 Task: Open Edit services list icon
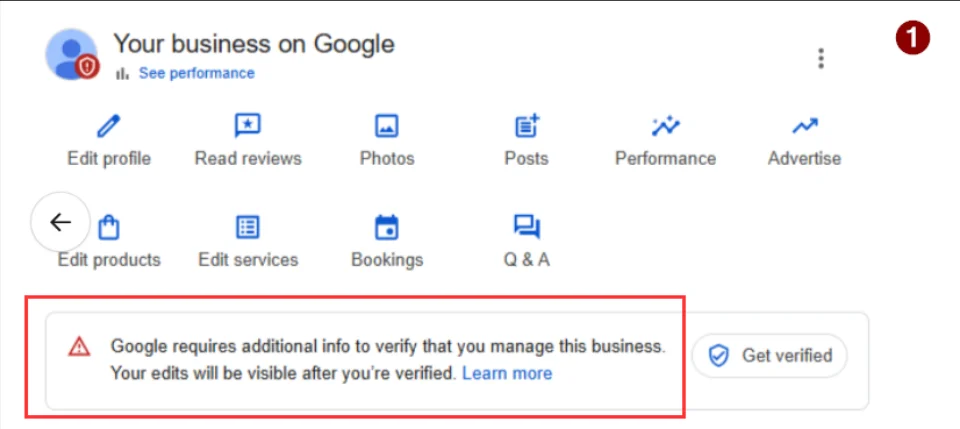(247, 228)
